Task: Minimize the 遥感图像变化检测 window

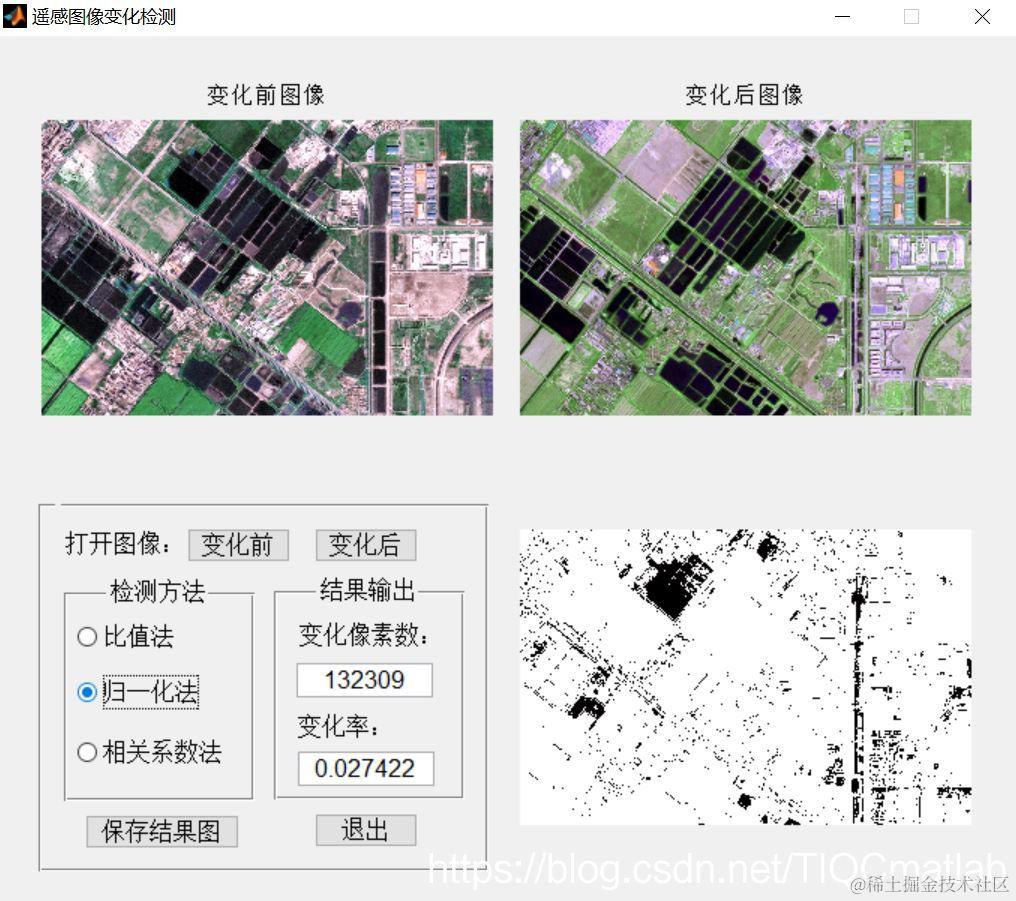Action: [841, 16]
